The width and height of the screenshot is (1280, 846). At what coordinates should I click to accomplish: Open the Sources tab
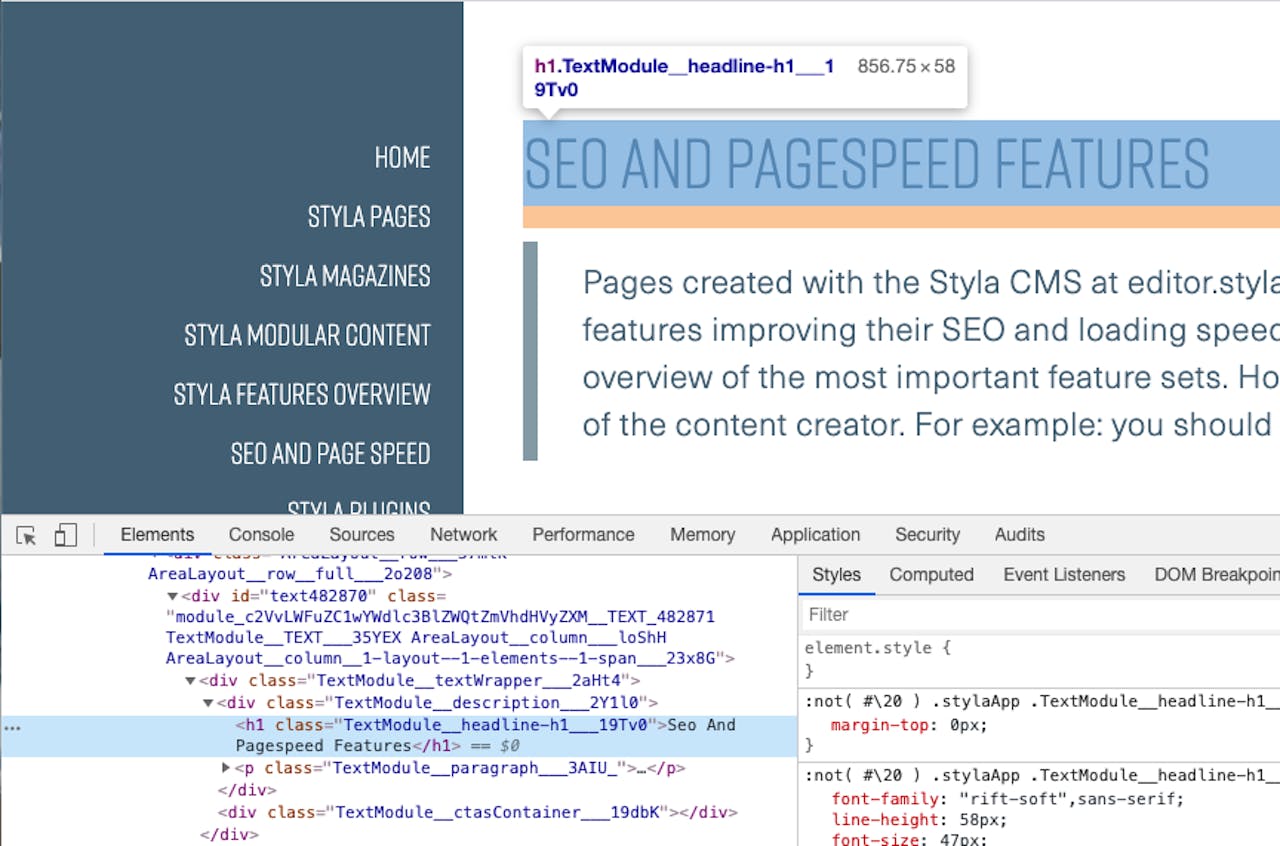[362, 535]
